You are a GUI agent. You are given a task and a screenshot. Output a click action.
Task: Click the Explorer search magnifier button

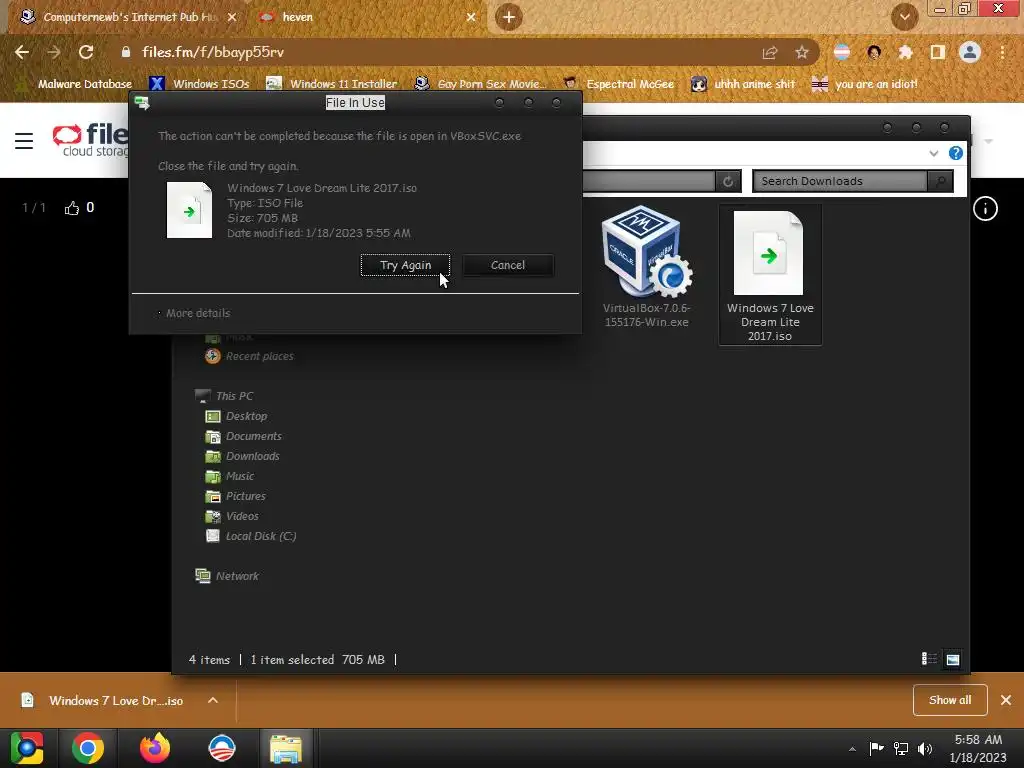click(x=940, y=181)
